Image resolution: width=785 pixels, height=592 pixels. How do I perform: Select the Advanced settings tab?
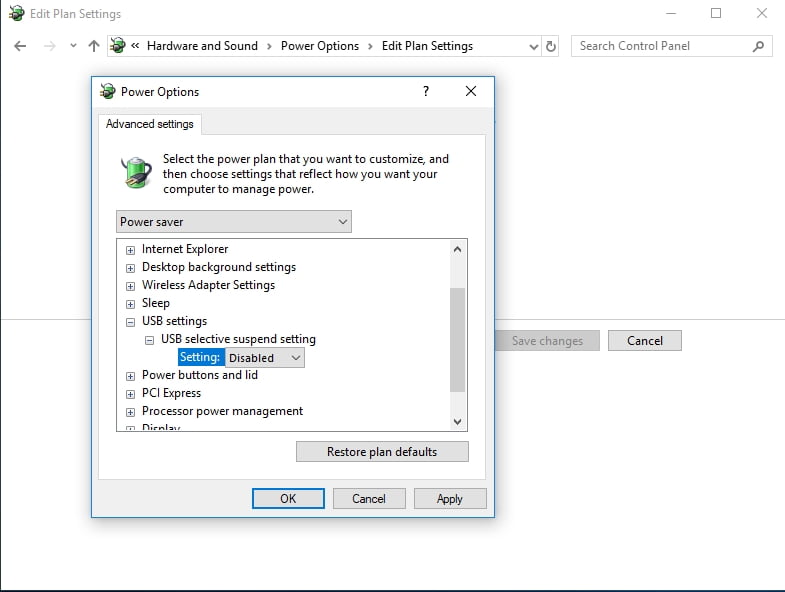(150, 124)
